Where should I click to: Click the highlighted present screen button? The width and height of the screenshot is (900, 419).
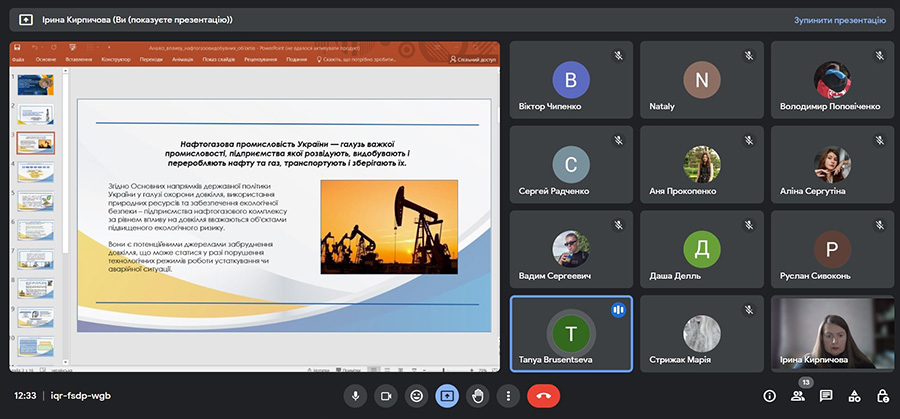447,396
